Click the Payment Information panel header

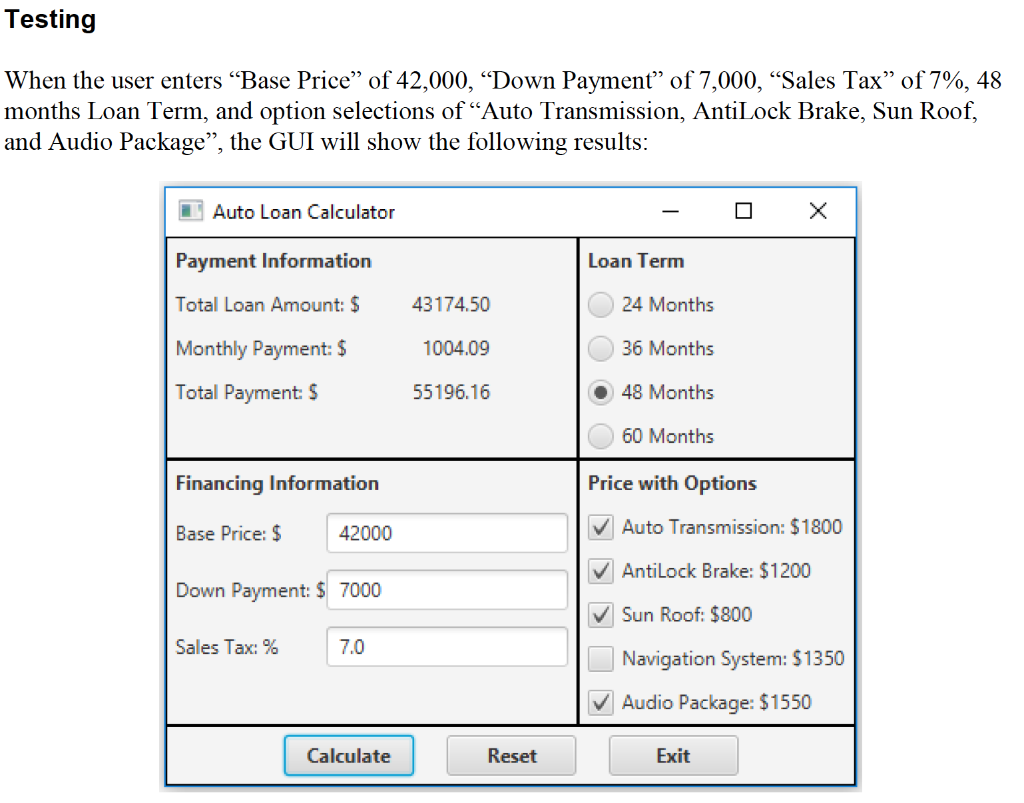click(273, 261)
